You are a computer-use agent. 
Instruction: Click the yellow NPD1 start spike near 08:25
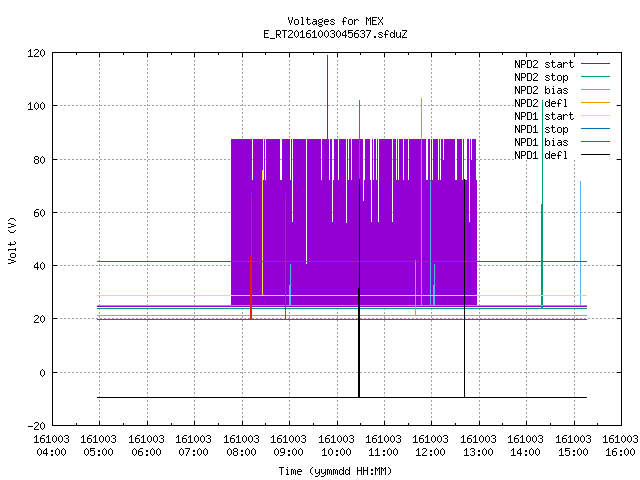(x=262, y=233)
